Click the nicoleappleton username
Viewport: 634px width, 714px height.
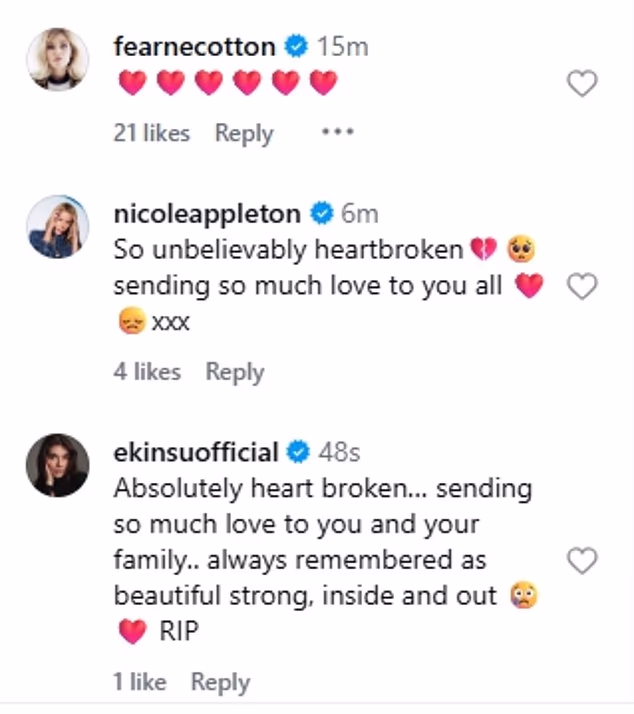[207, 213]
